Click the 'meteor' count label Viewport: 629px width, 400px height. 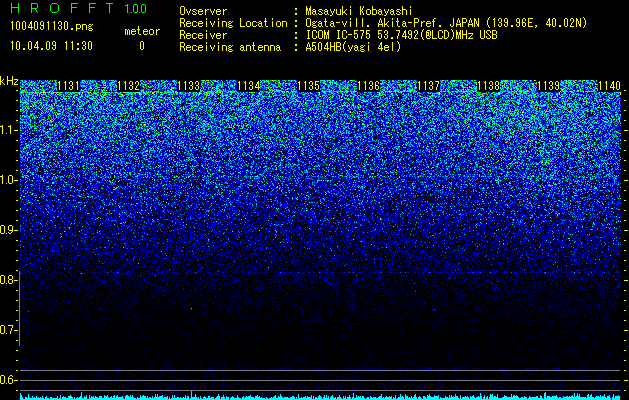coord(142,31)
